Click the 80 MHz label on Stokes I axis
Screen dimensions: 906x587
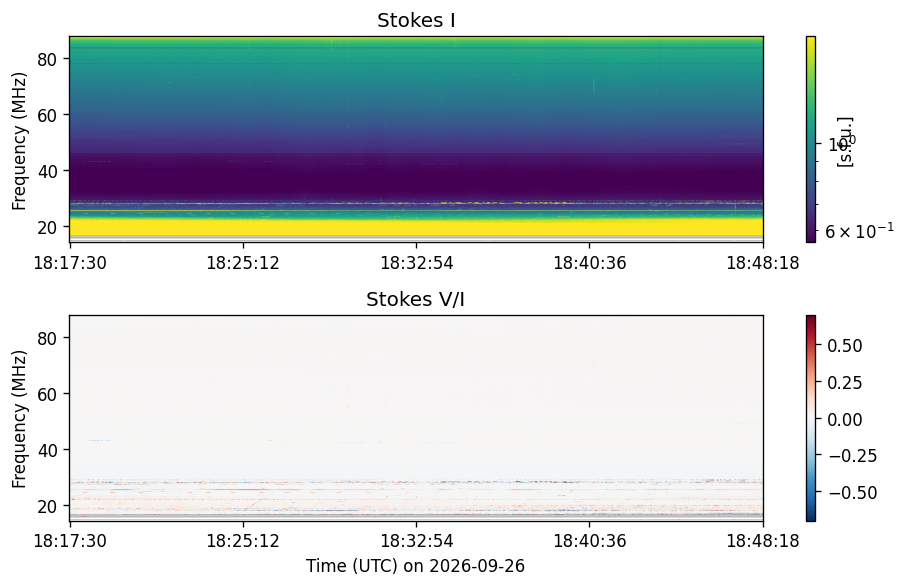(46, 60)
